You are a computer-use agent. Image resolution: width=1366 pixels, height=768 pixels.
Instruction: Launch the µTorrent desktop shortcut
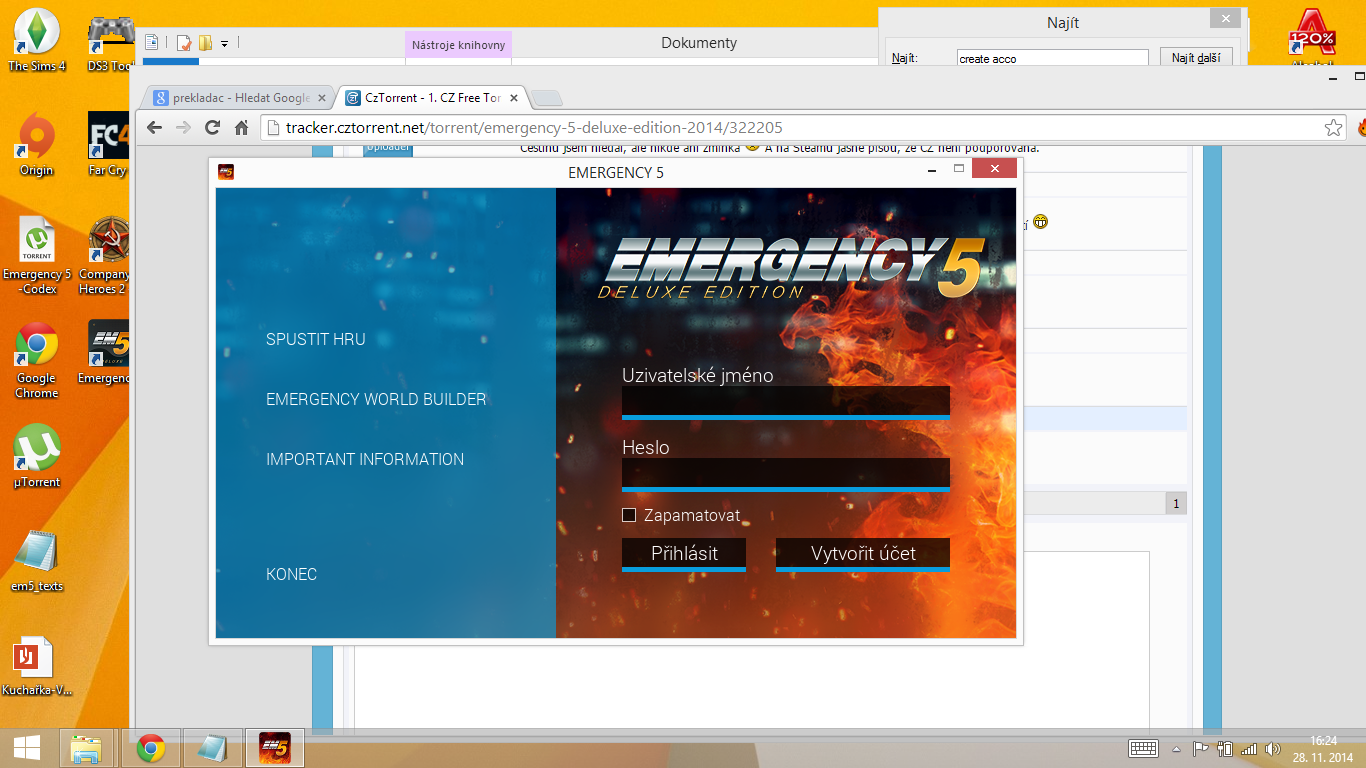[x=37, y=455]
